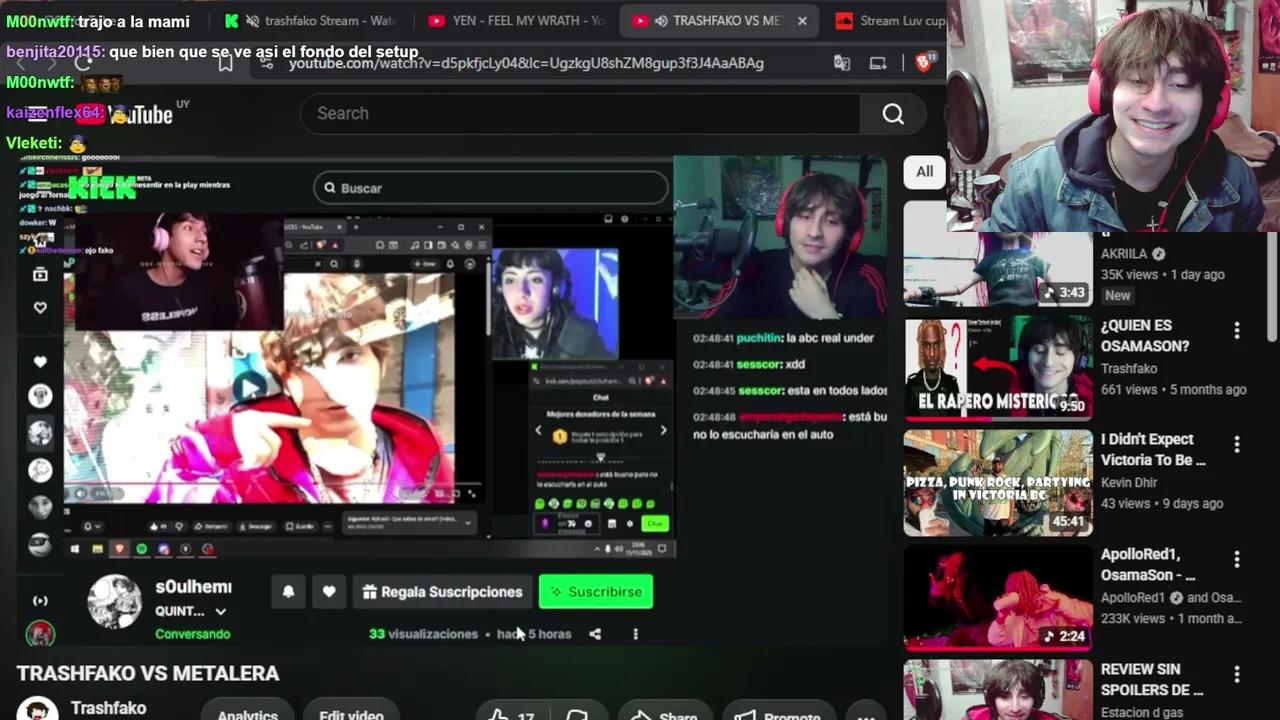
Task: Click the right arrow in top donors panel
Action: click(x=663, y=431)
